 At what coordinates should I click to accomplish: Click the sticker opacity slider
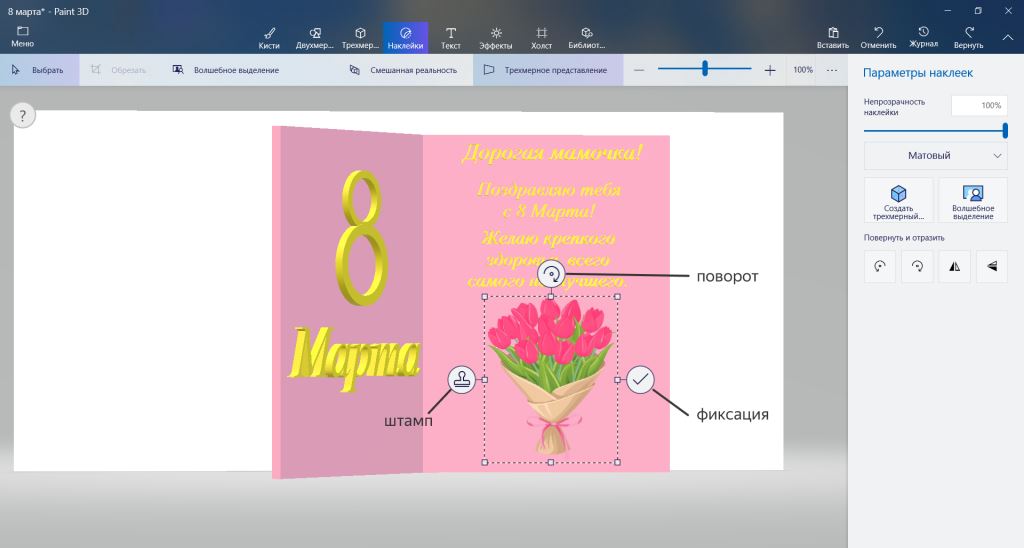click(935, 131)
